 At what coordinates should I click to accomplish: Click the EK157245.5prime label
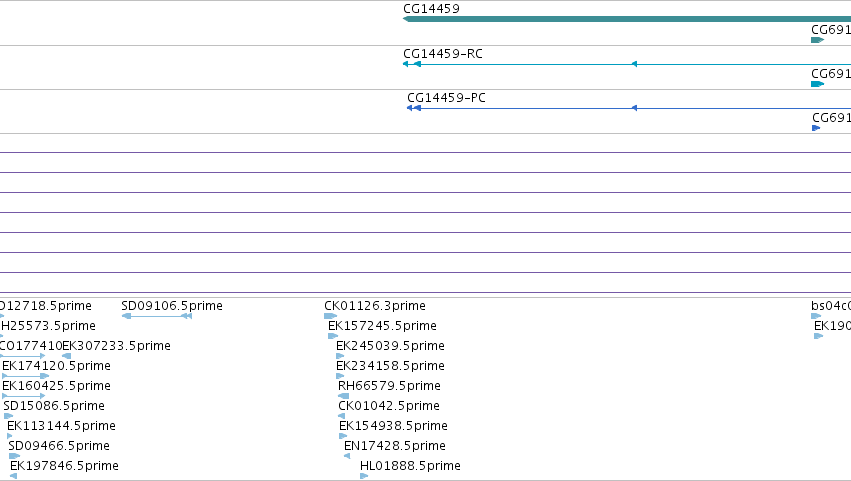[x=383, y=326]
